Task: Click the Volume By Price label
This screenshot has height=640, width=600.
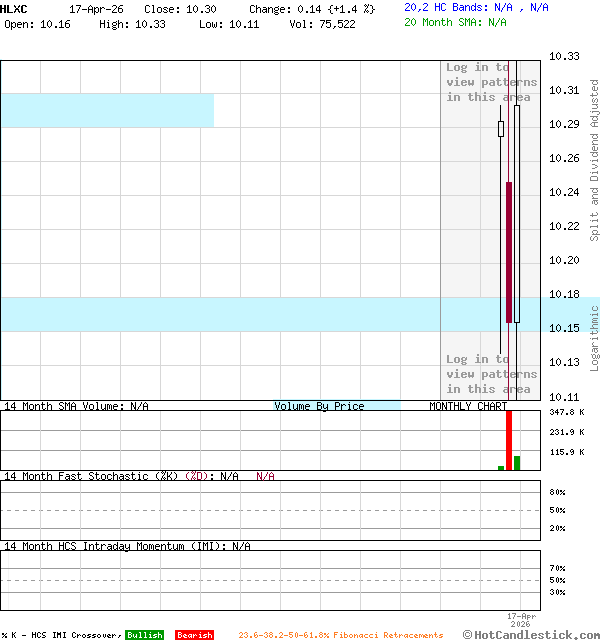Action: click(x=320, y=406)
